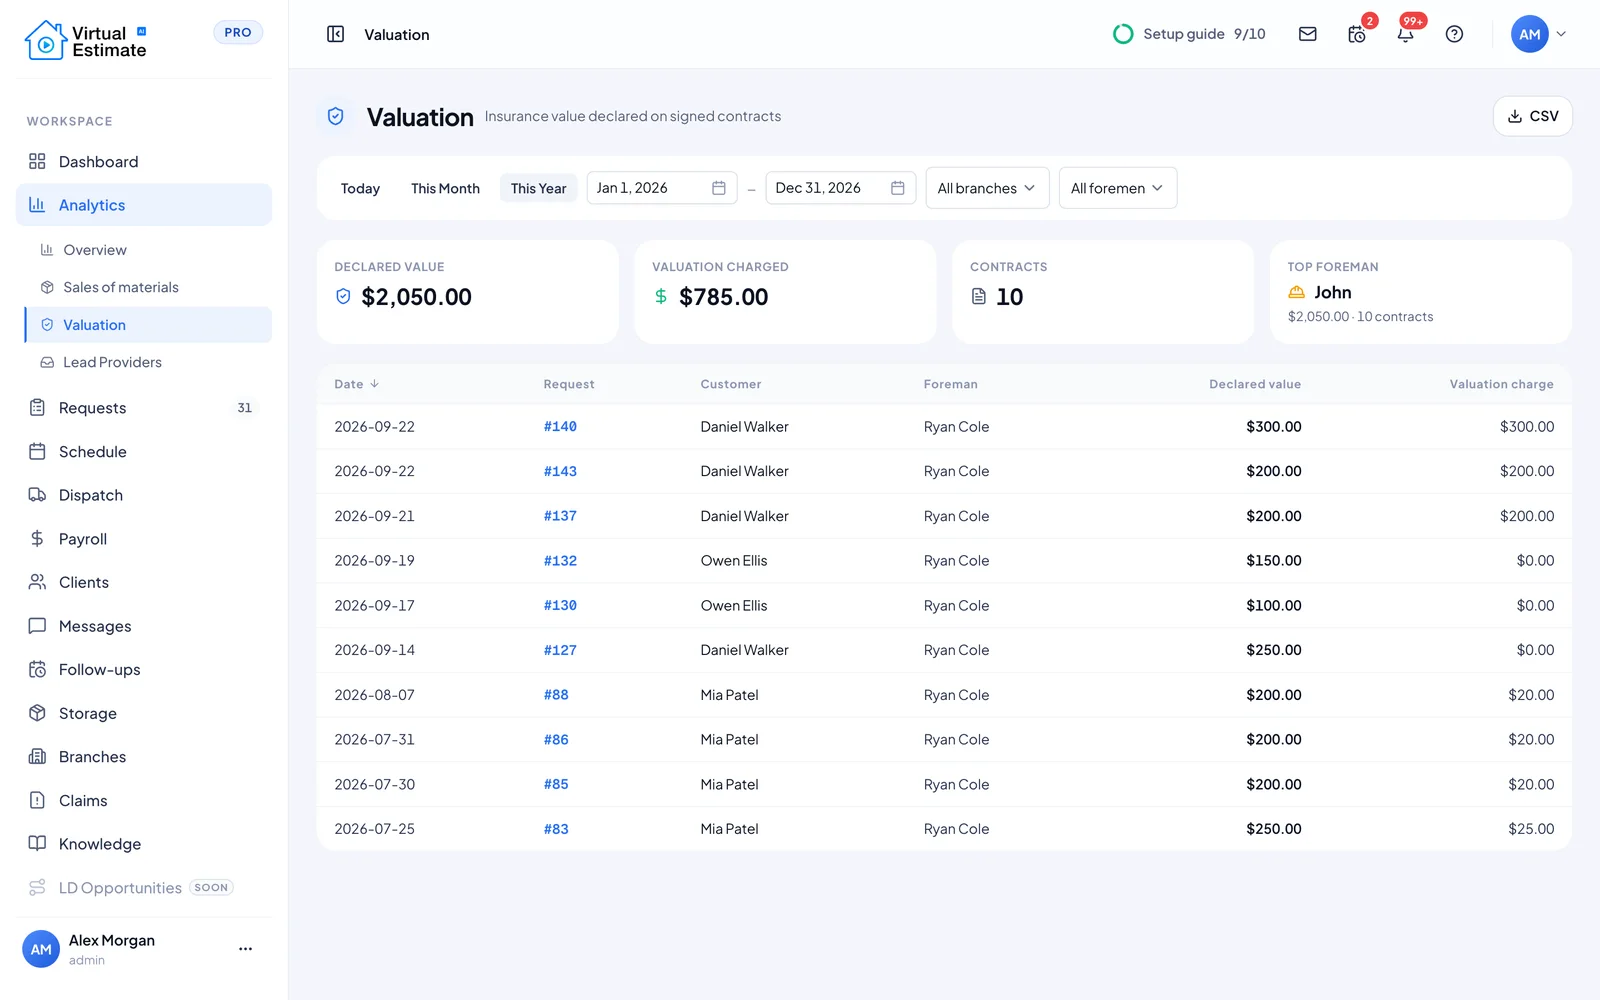
Task: Open request #140 link
Action: 560,427
